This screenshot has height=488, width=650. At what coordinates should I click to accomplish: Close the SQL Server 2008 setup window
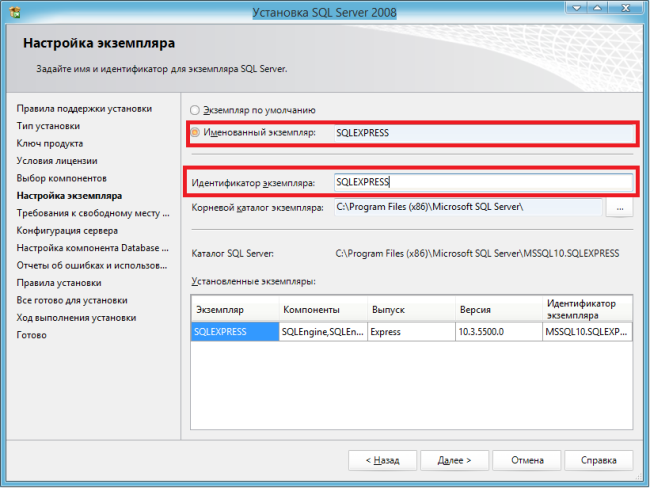(x=626, y=7)
